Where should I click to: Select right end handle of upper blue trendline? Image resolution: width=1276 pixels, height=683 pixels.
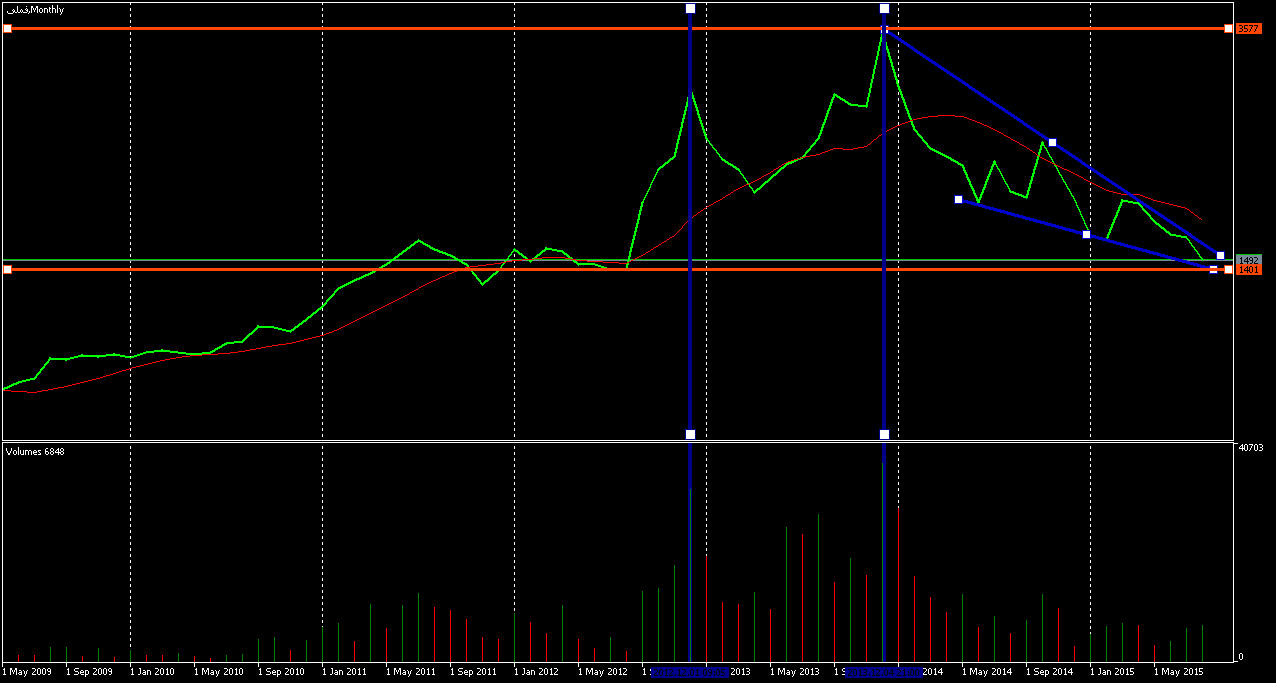click(x=1220, y=256)
